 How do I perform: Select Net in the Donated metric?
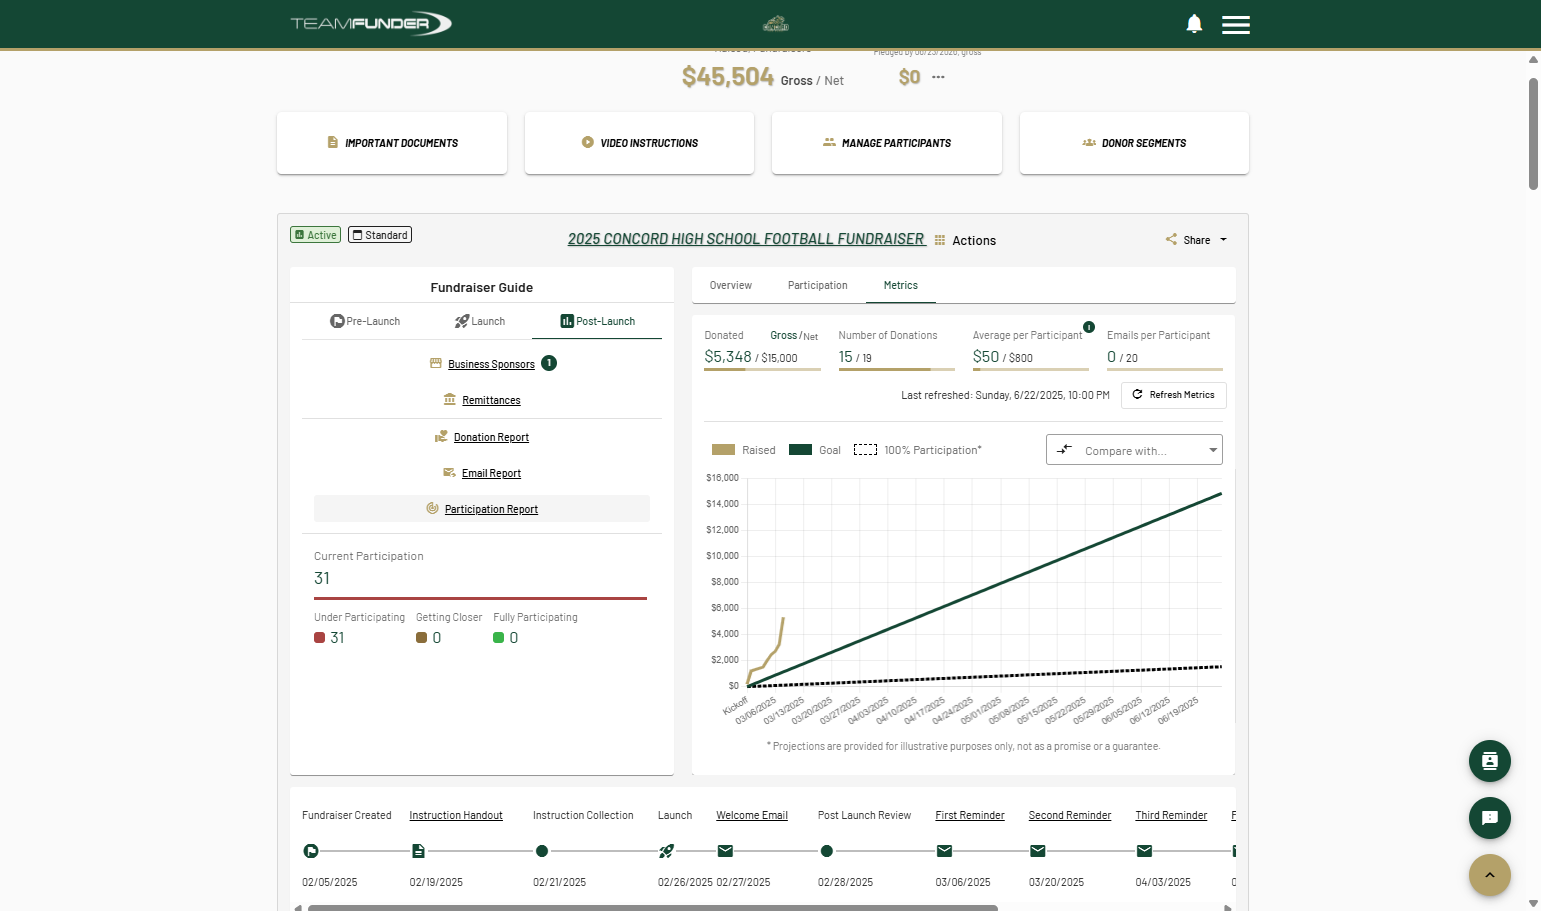811,337
